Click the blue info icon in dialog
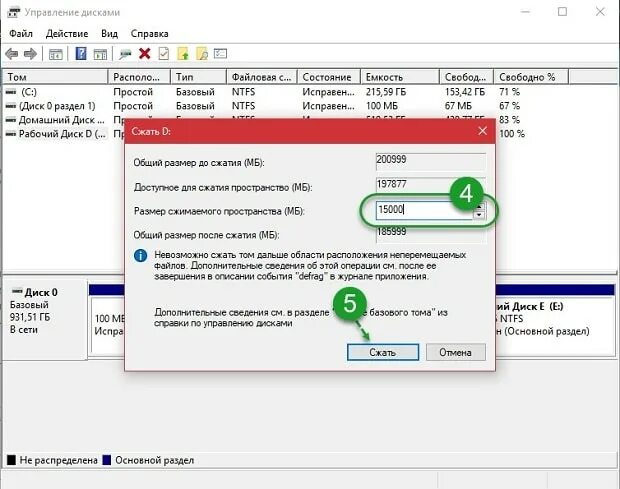The image size is (620, 489). coord(140,256)
